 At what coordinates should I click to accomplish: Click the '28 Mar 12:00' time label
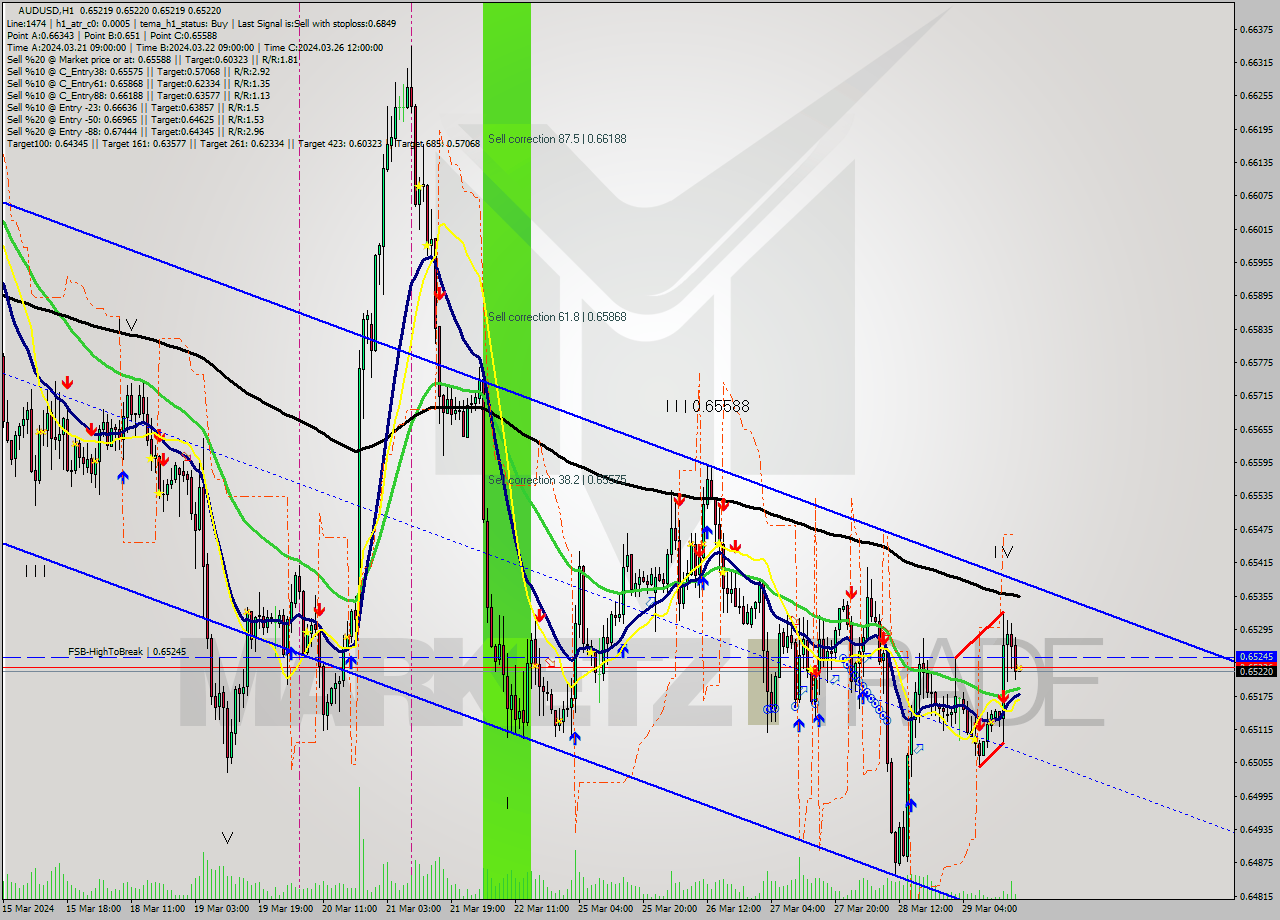coord(926,909)
